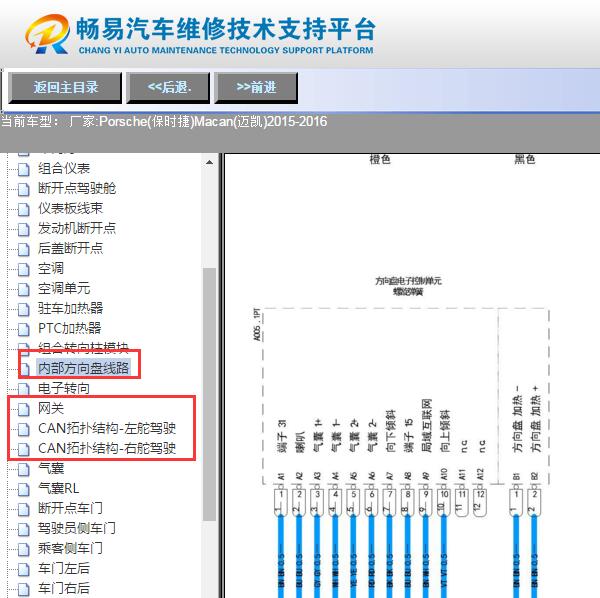600x598 pixels.
Task: Click the document icon beside 乘客侧车门
Action: [24, 549]
